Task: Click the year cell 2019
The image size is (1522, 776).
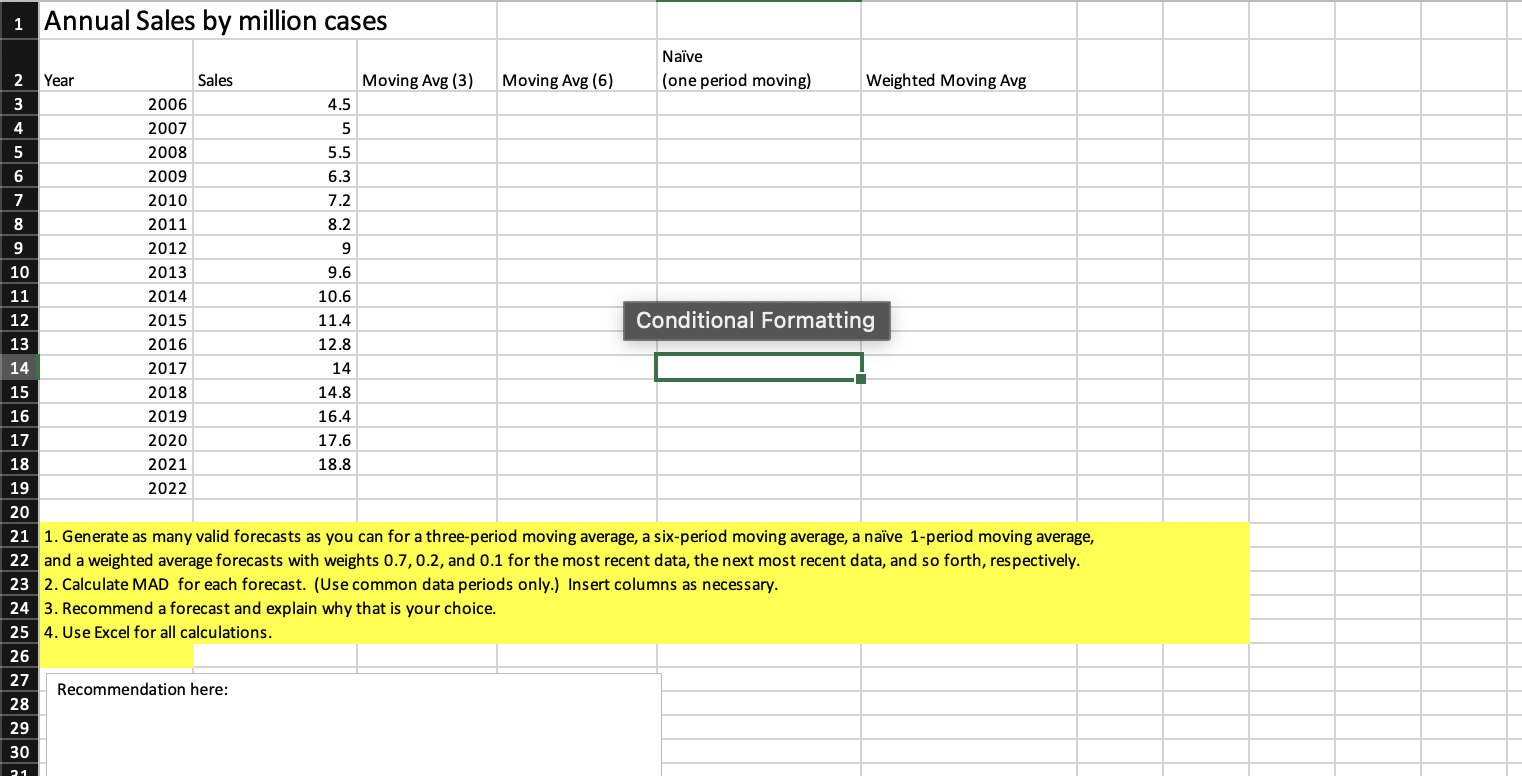Action: coord(116,416)
